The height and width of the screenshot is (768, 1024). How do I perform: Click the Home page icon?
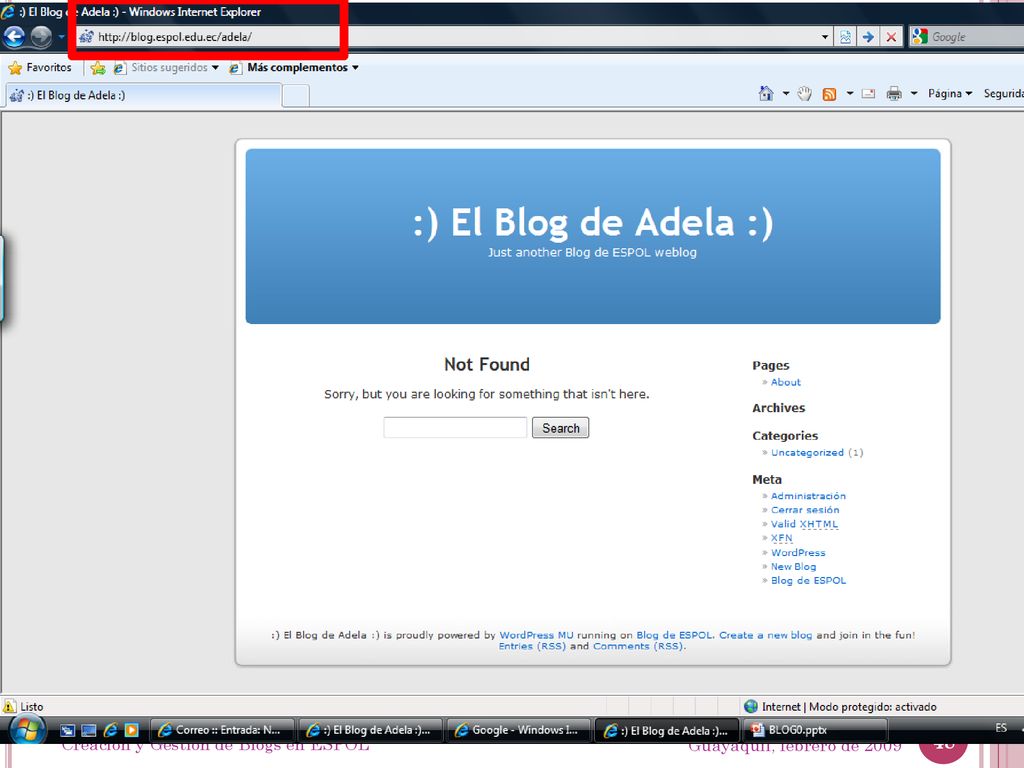click(x=765, y=93)
